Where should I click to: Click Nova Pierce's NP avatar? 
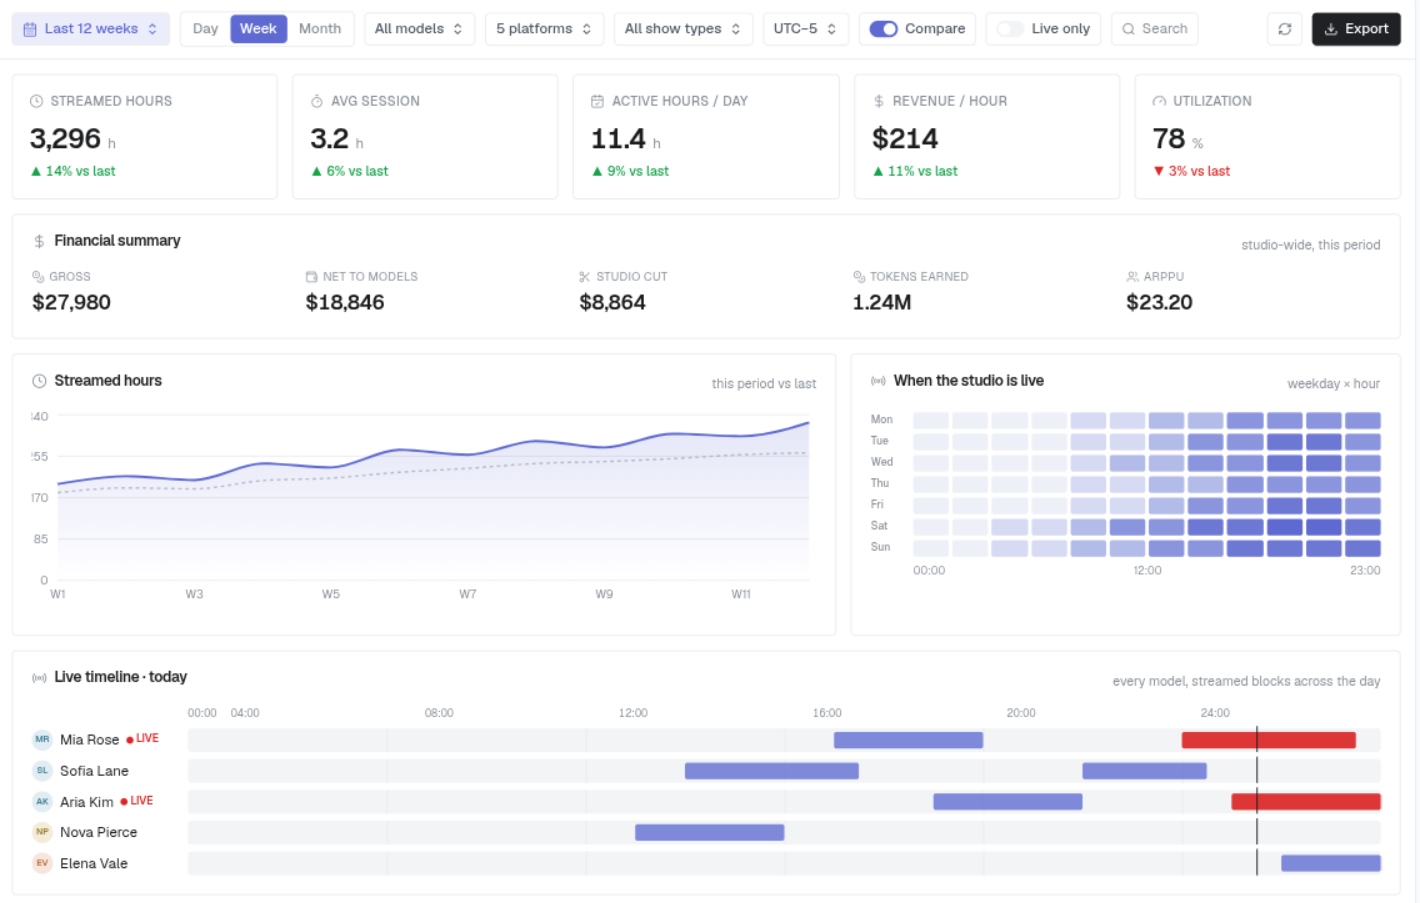42,832
